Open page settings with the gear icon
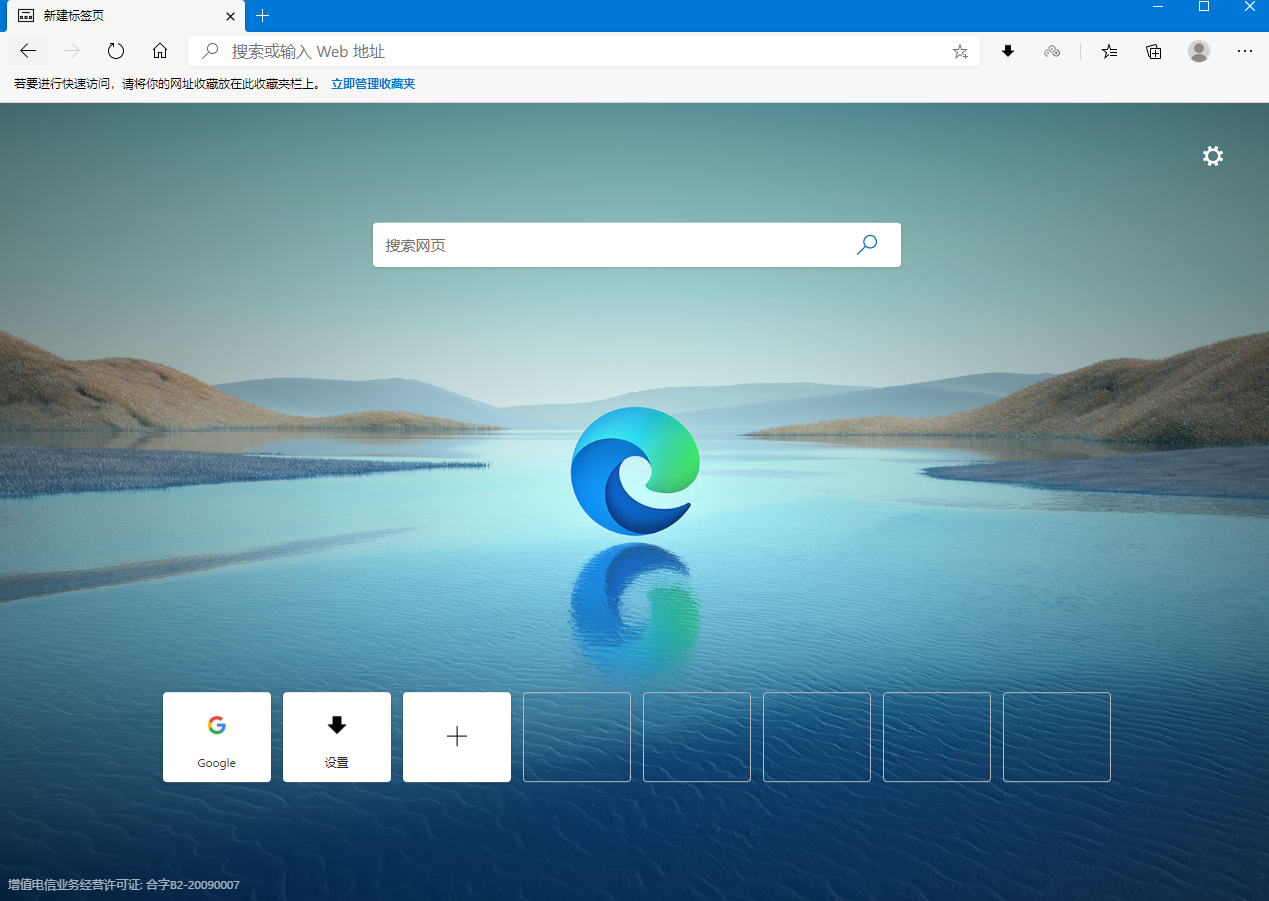 click(x=1213, y=156)
